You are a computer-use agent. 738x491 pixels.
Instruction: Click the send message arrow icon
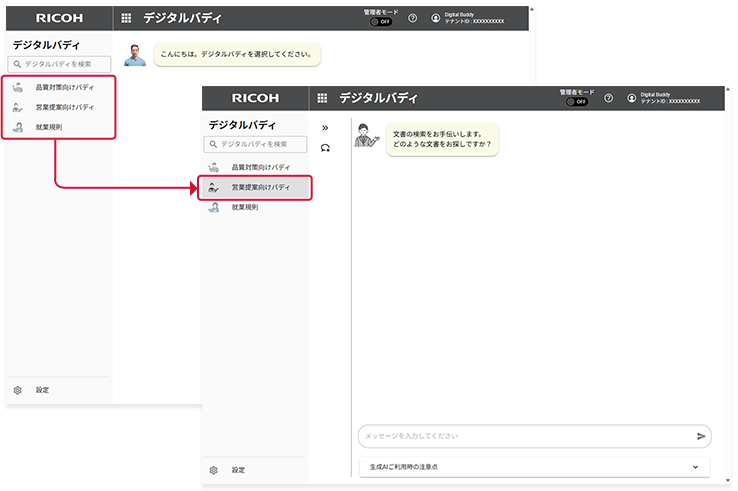point(701,436)
